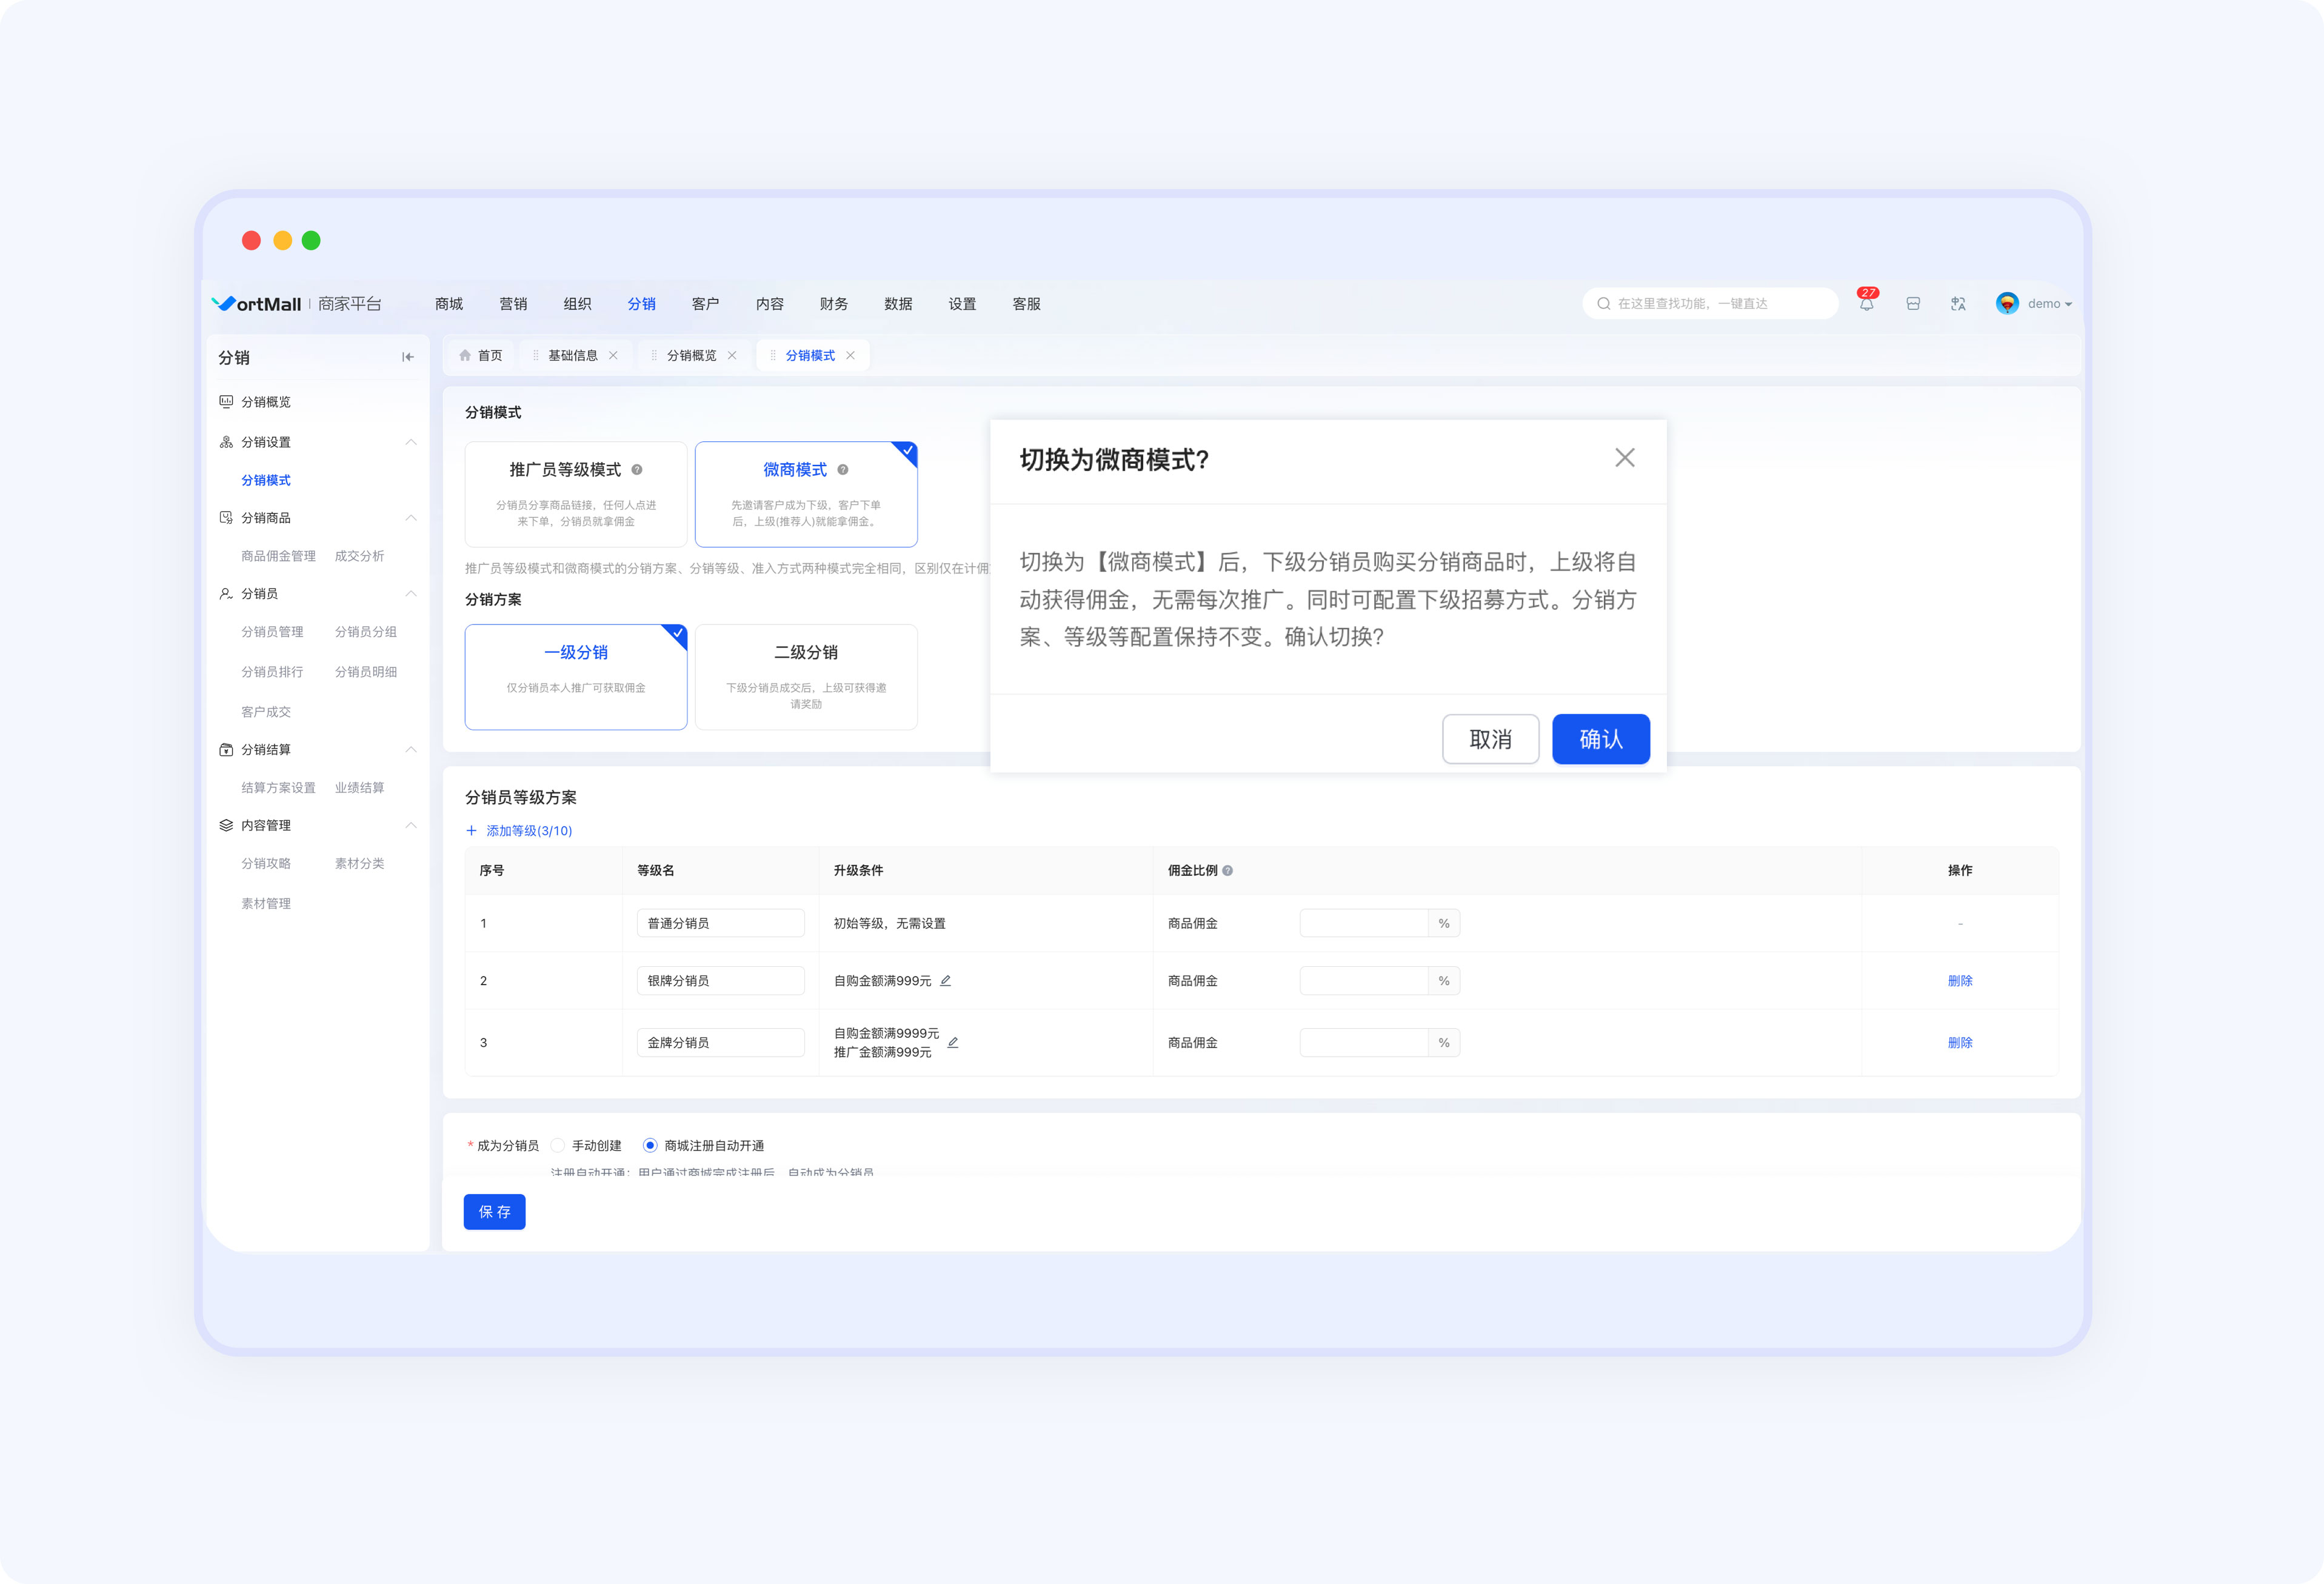Open the 商城 top menu

point(449,304)
